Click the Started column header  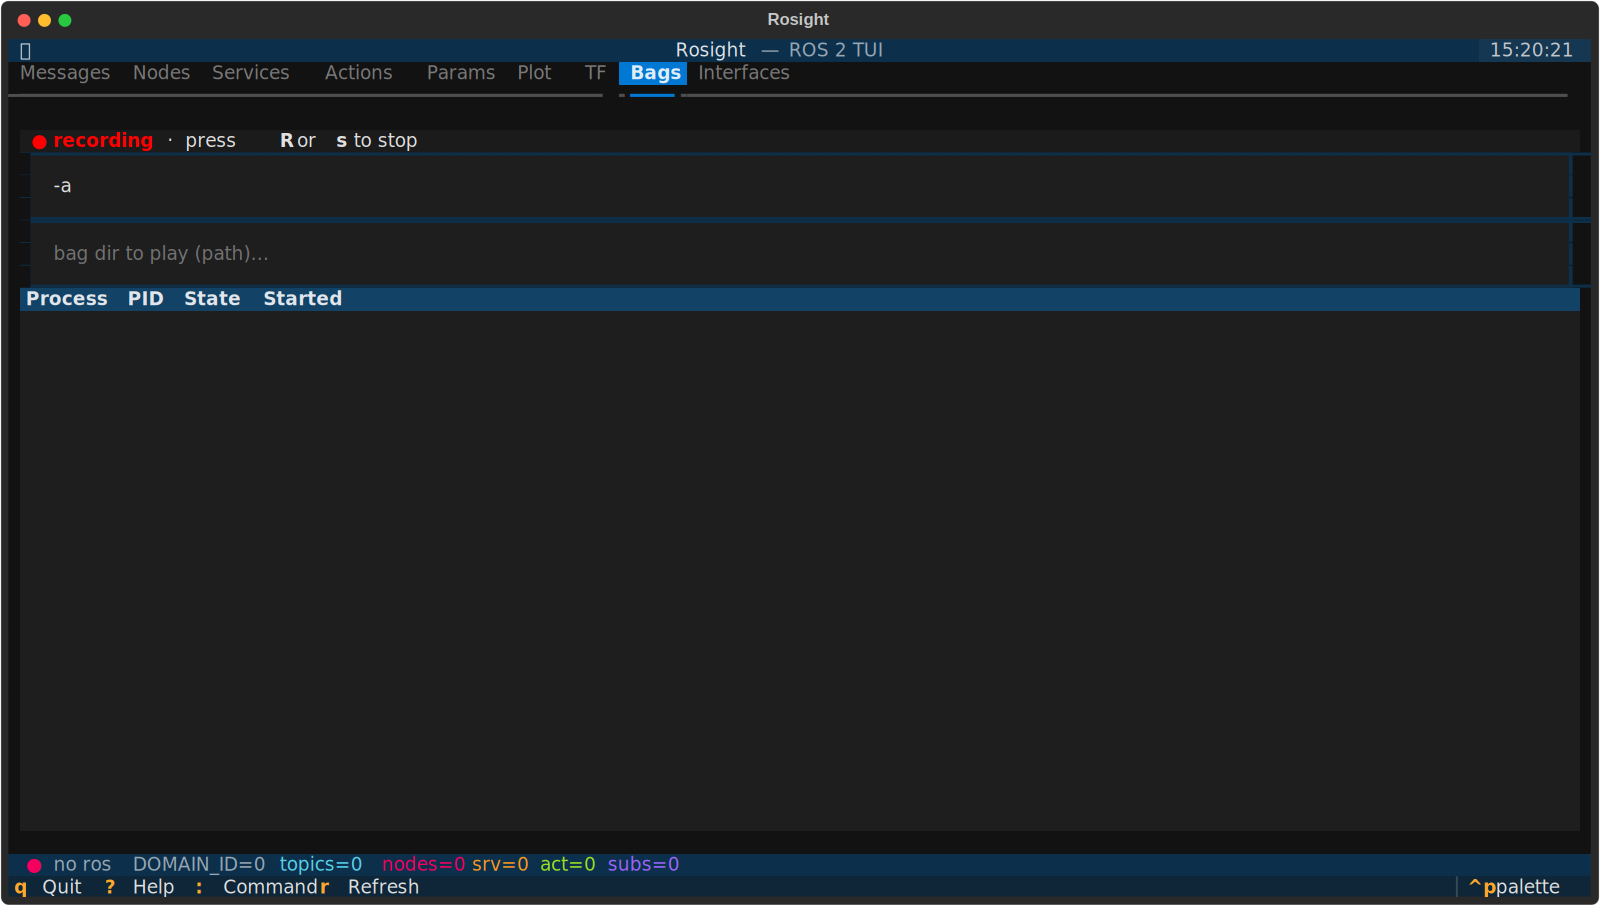302,299
